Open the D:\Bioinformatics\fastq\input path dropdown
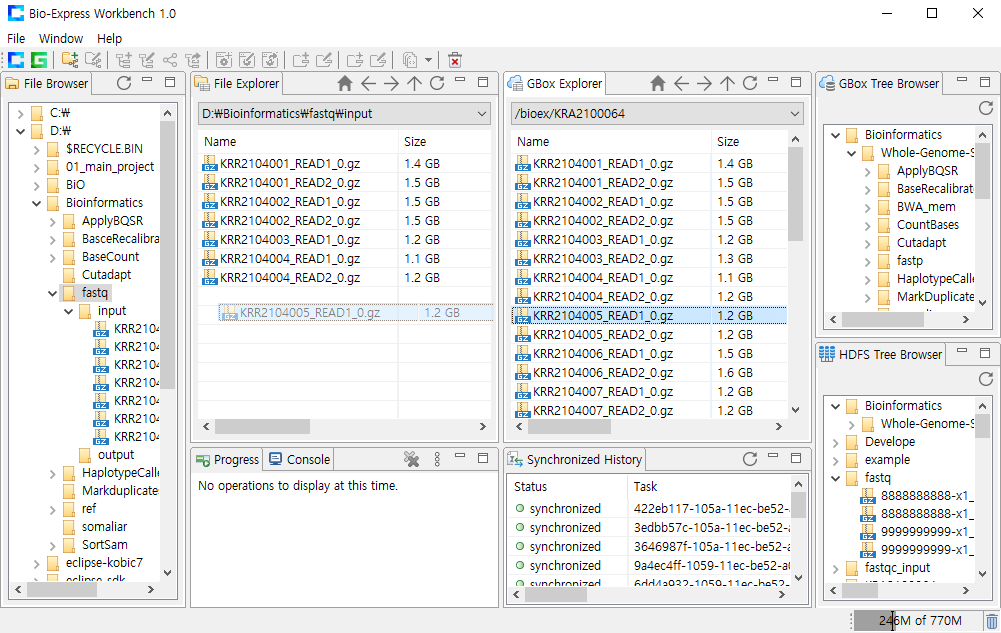Viewport: 1001px width, 633px height. (481, 114)
